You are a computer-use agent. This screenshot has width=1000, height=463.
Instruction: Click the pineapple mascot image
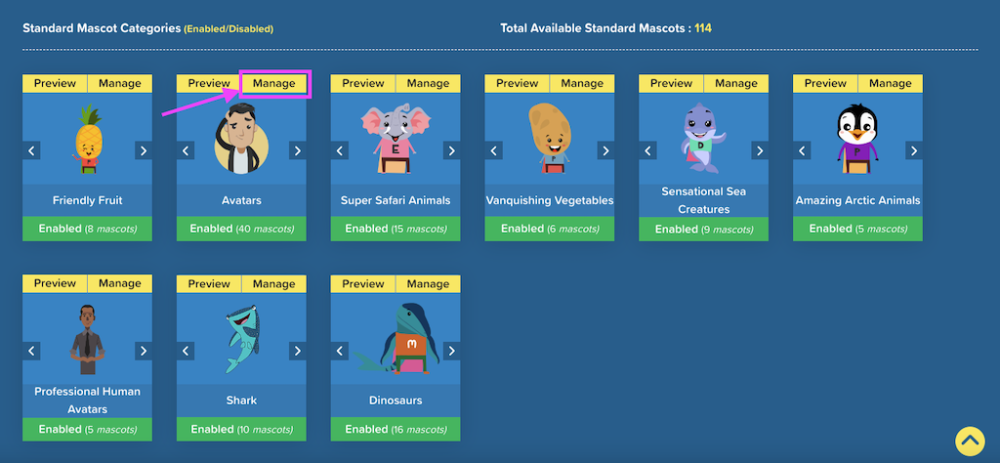point(87,139)
